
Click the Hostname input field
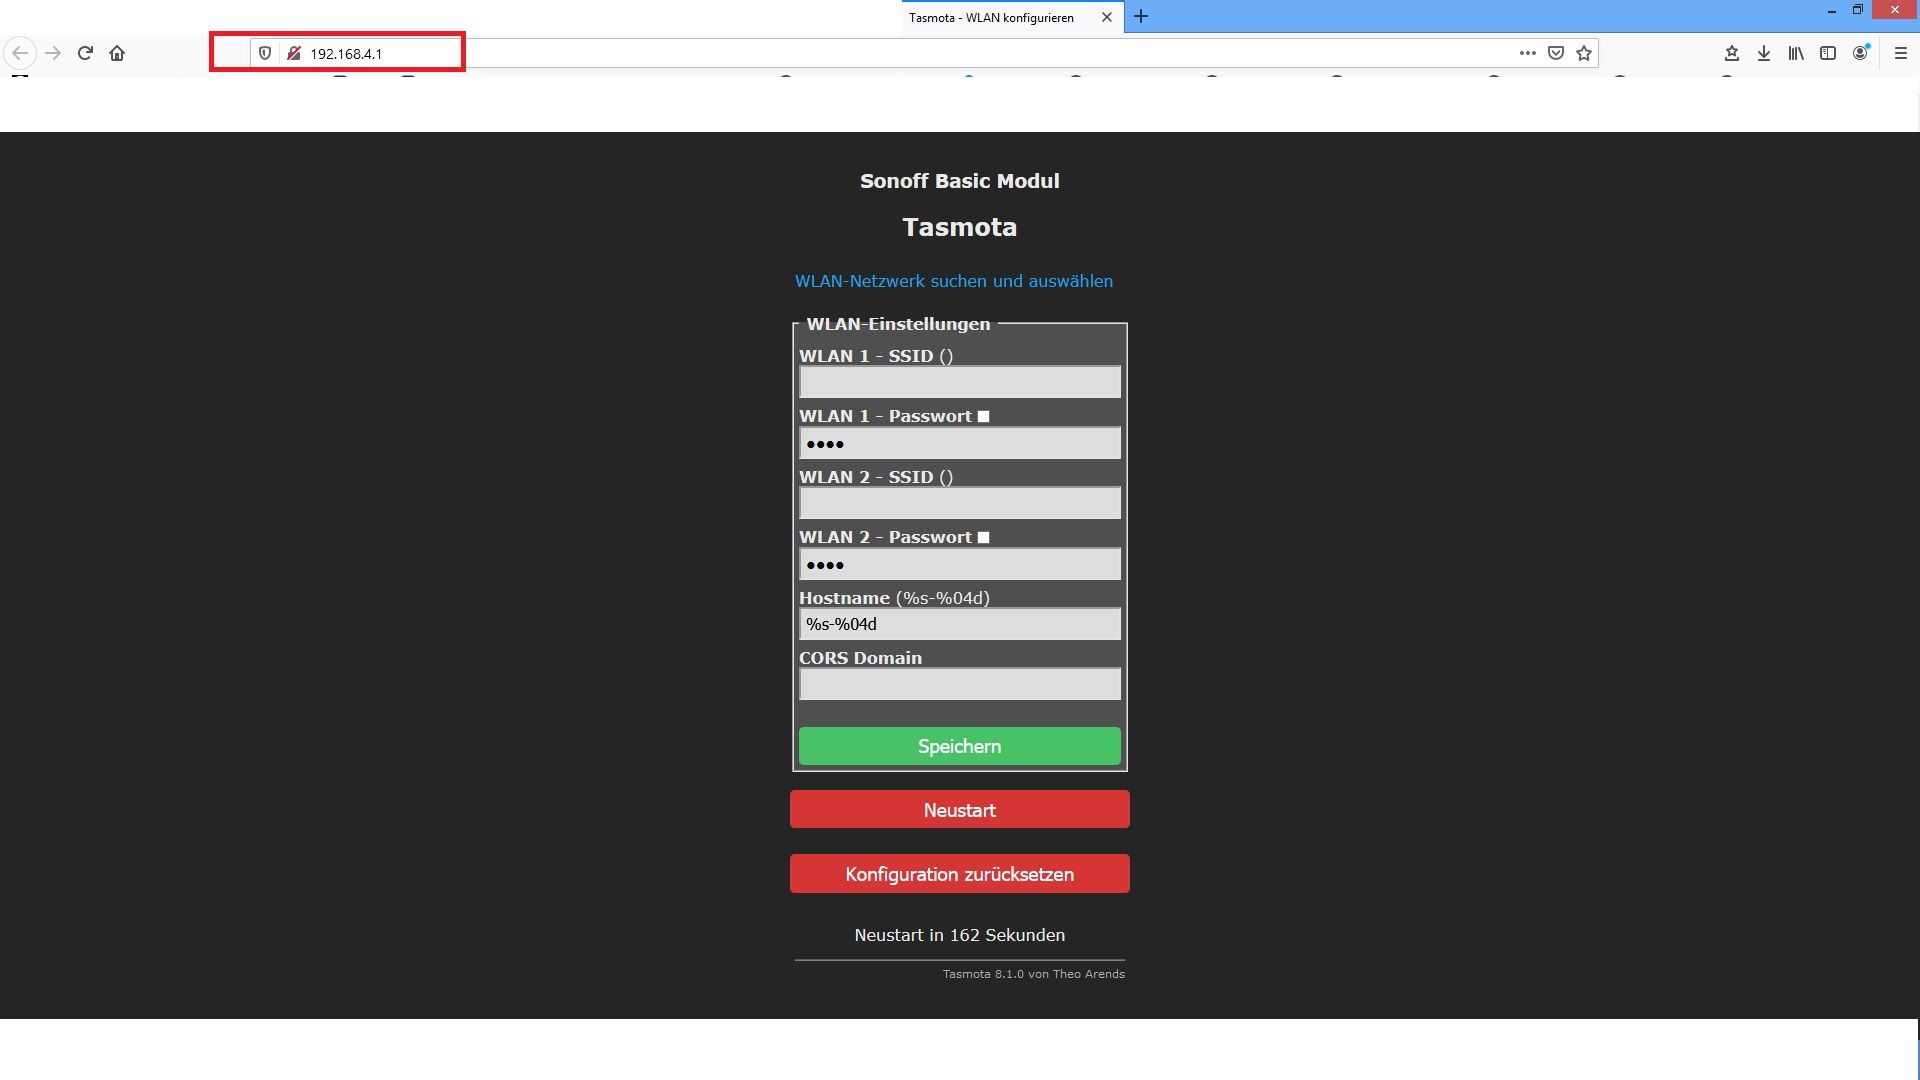coord(960,624)
